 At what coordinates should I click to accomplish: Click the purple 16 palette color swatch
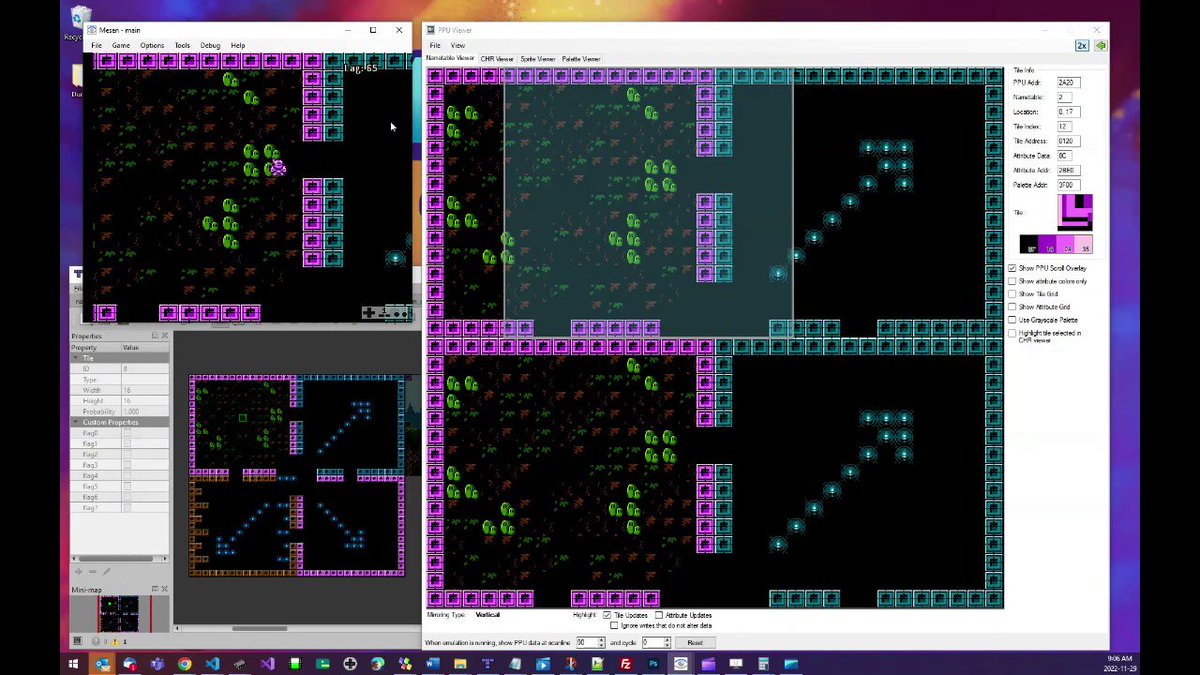tap(1047, 244)
